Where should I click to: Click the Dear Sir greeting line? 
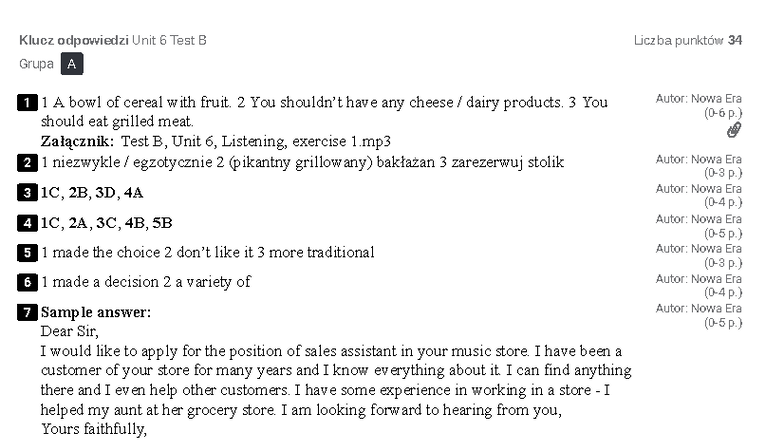(x=70, y=332)
